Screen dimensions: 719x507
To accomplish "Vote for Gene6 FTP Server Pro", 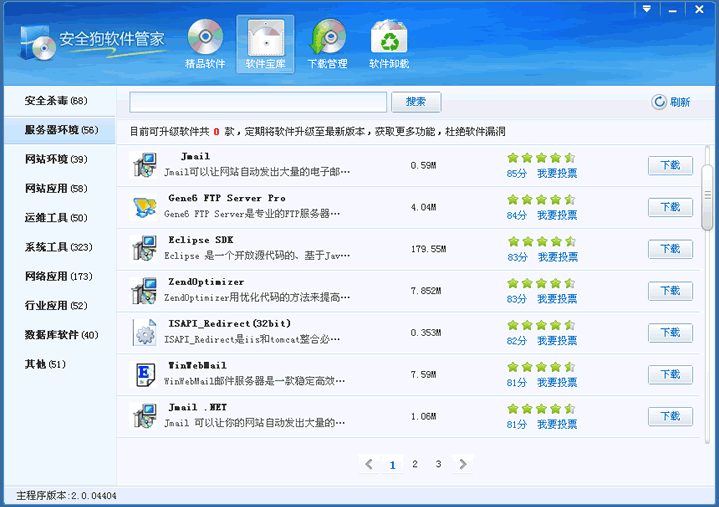I will click(557, 215).
